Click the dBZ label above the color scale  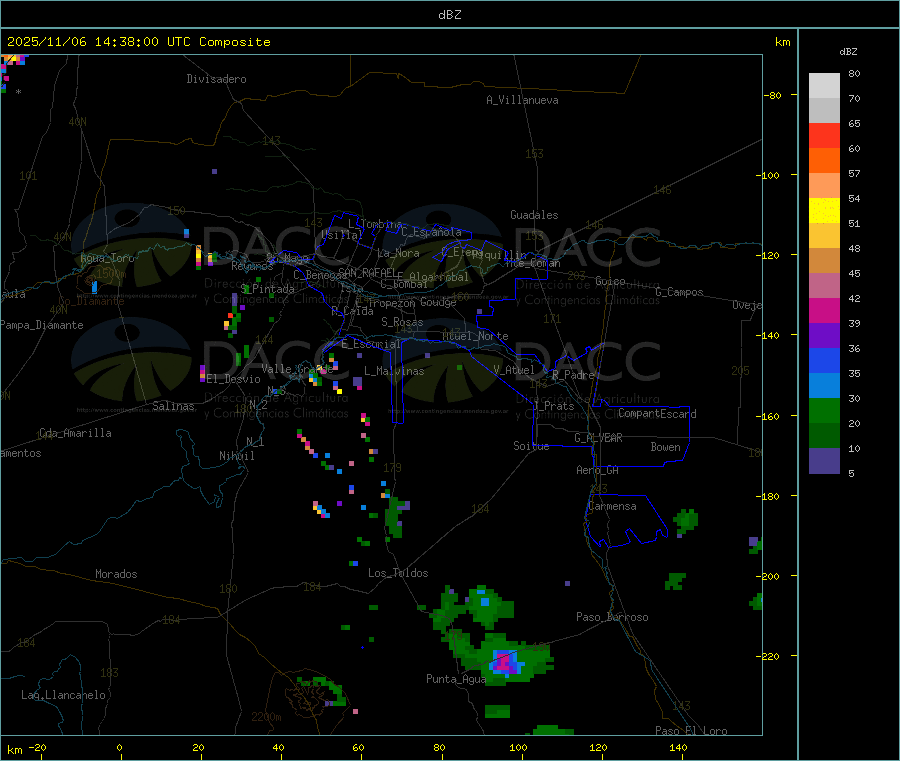point(848,52)
